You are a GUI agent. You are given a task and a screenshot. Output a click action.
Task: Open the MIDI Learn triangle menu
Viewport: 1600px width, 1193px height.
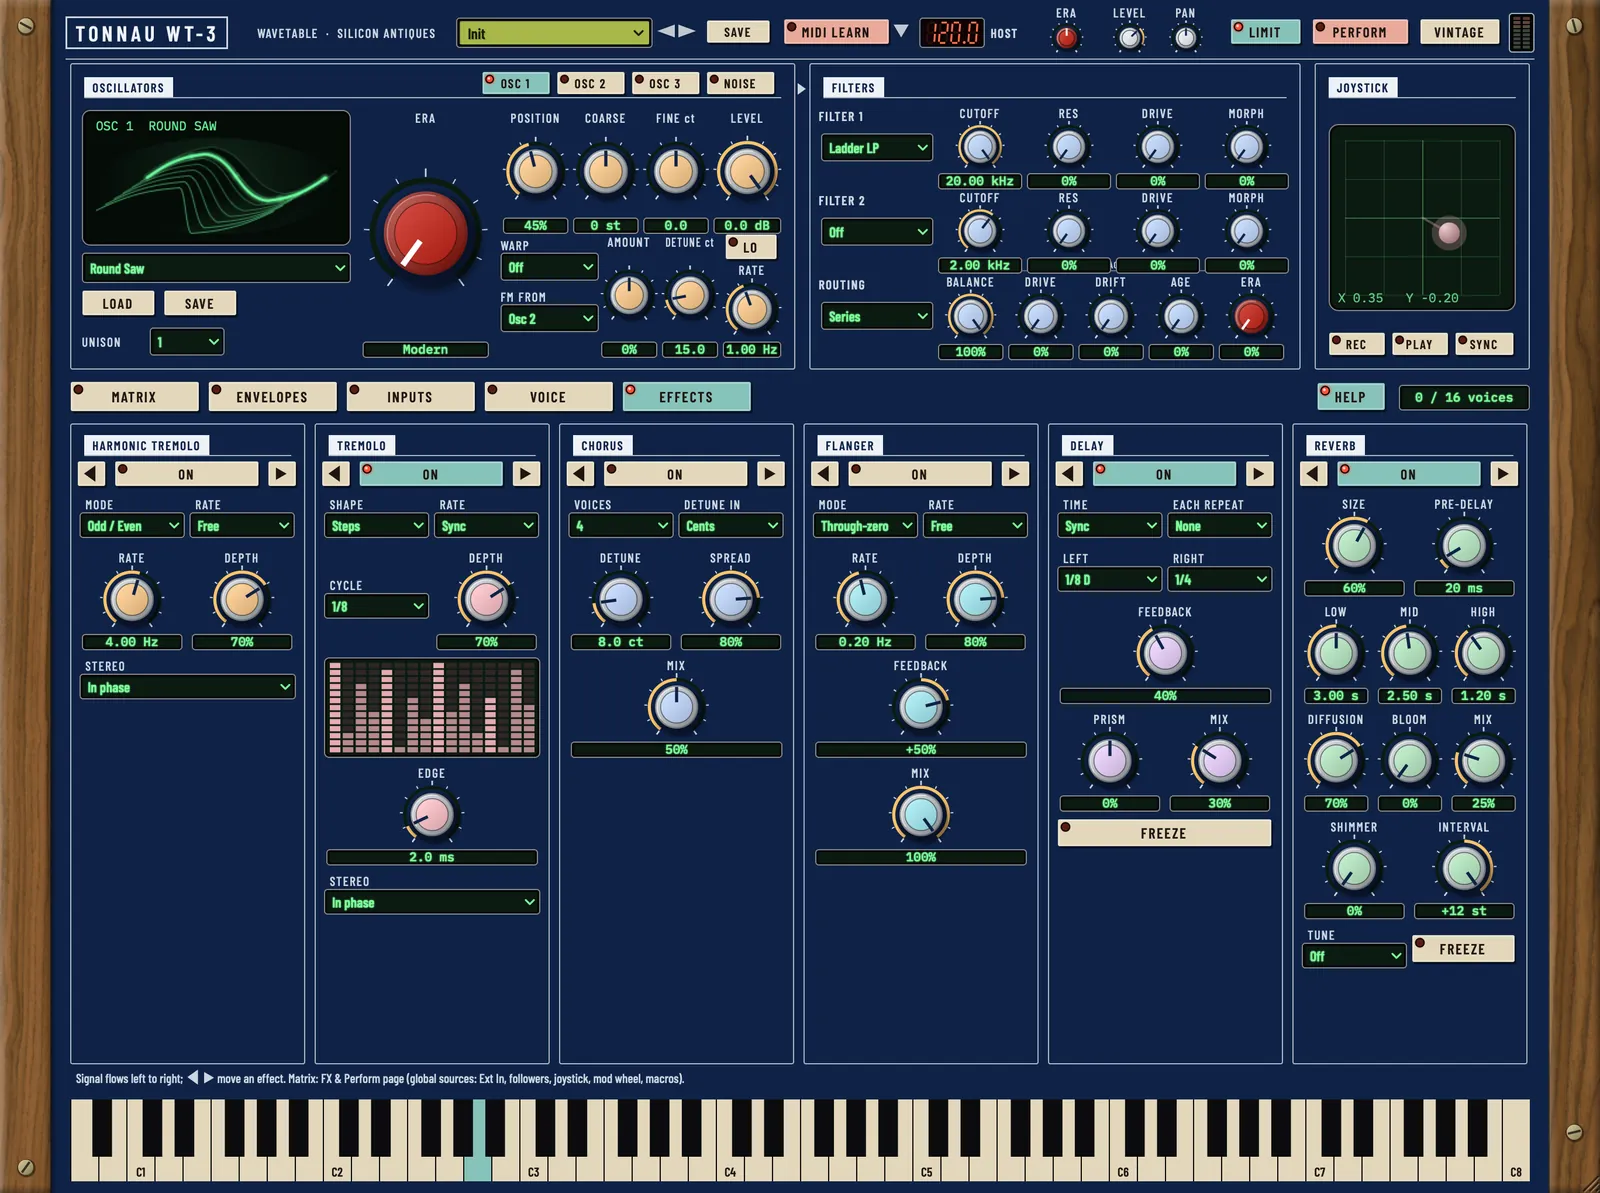pyautogui.click(x=901, y=31)
